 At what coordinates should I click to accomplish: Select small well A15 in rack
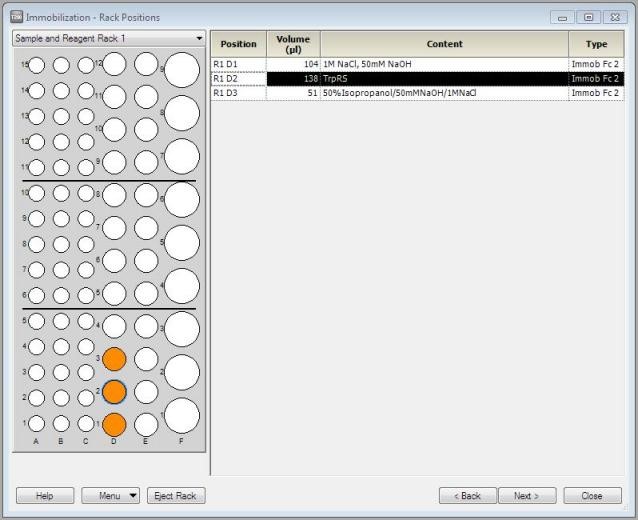[x=37, y=65]
